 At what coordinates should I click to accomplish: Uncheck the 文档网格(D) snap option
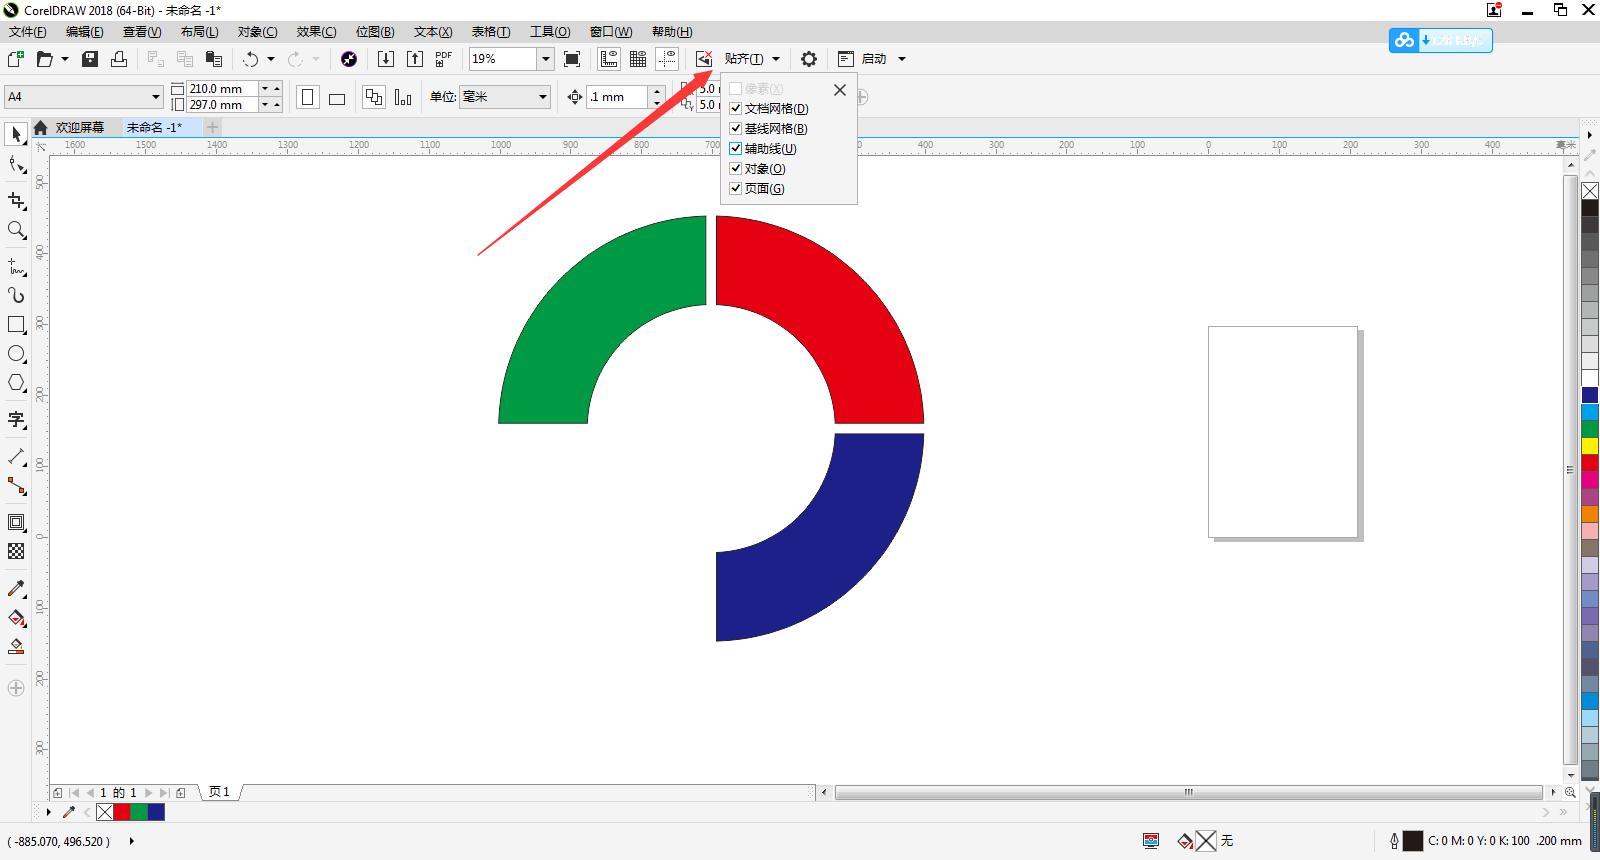click(736, 108)
